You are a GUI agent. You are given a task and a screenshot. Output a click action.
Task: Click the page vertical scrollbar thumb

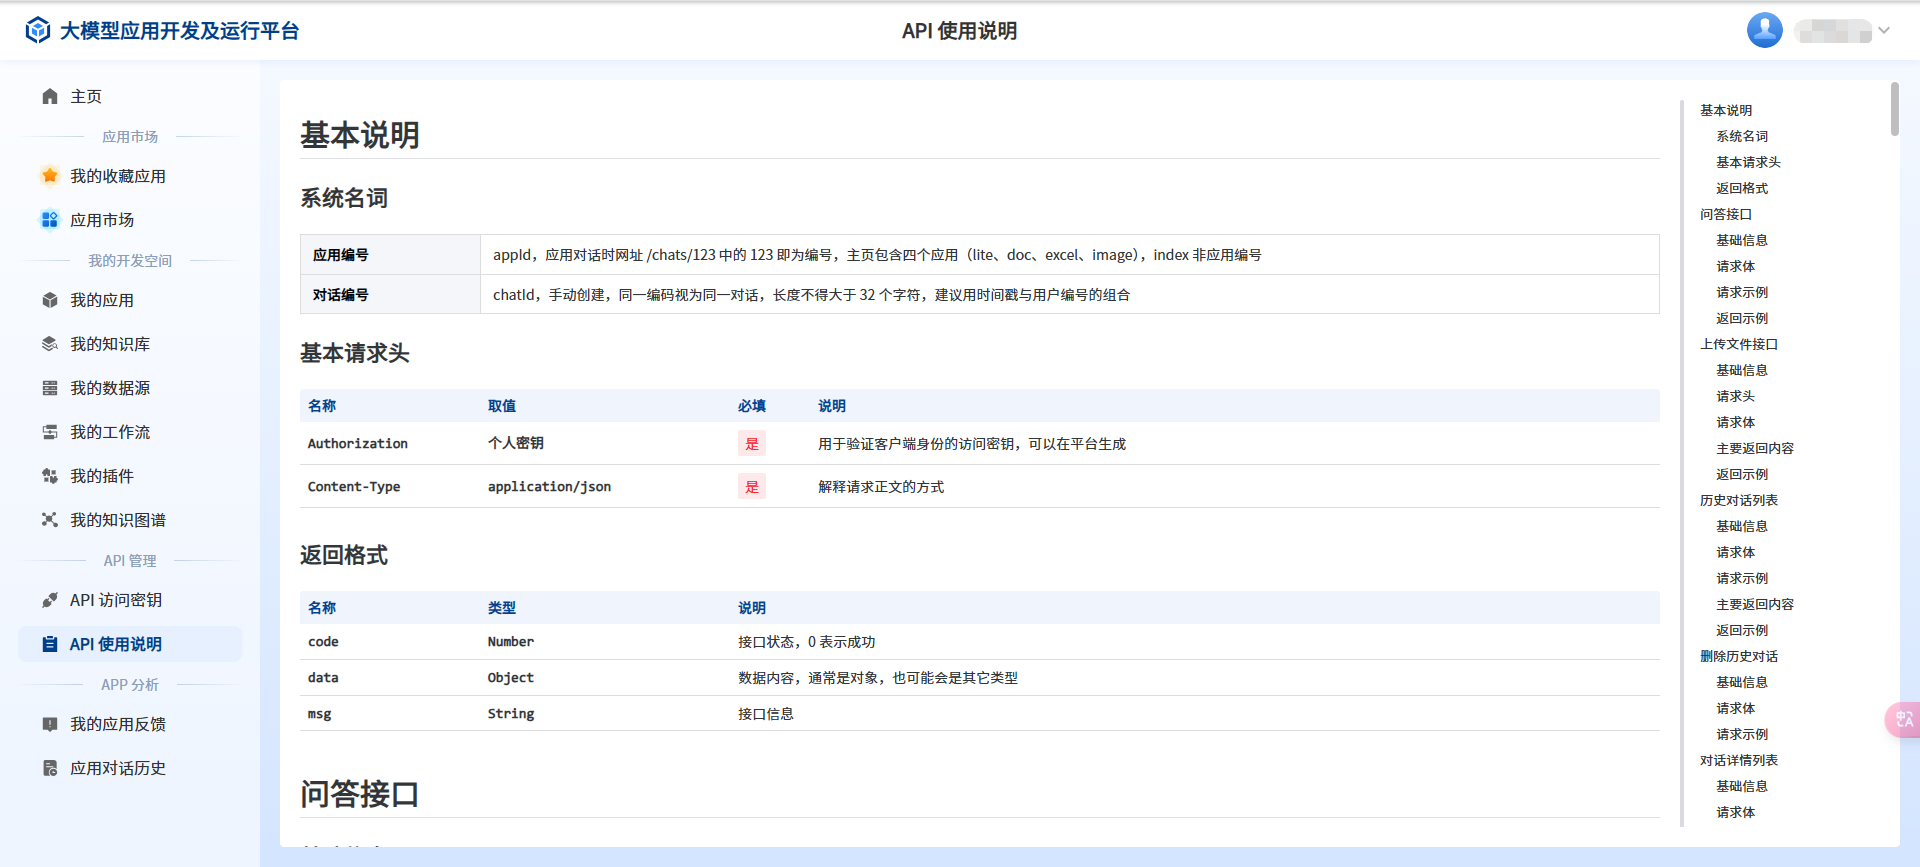(1894, 109)
